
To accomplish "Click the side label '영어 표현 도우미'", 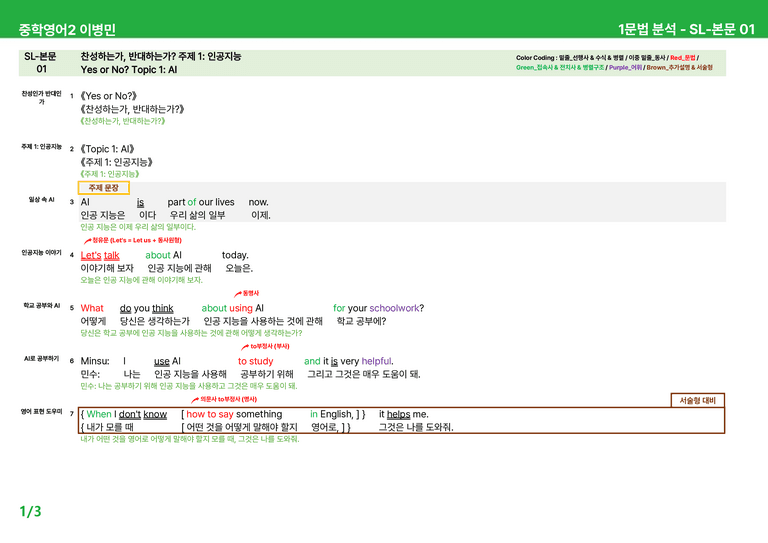I will 41,412.
